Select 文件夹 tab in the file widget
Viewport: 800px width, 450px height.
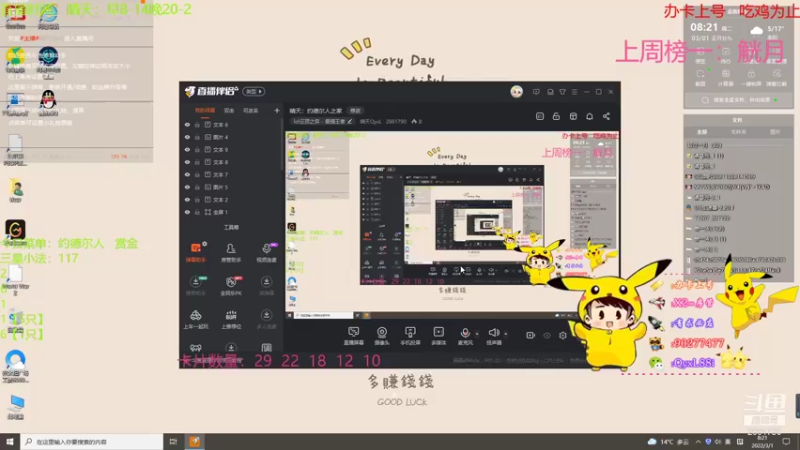click(738, 132)
